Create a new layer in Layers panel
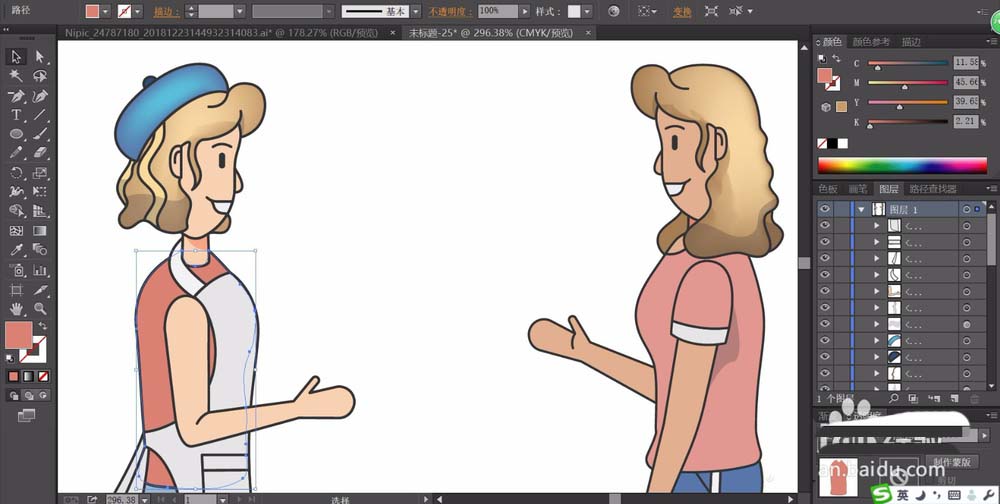Viewport: 1000px width, 504px height. (x=955, y=398)
